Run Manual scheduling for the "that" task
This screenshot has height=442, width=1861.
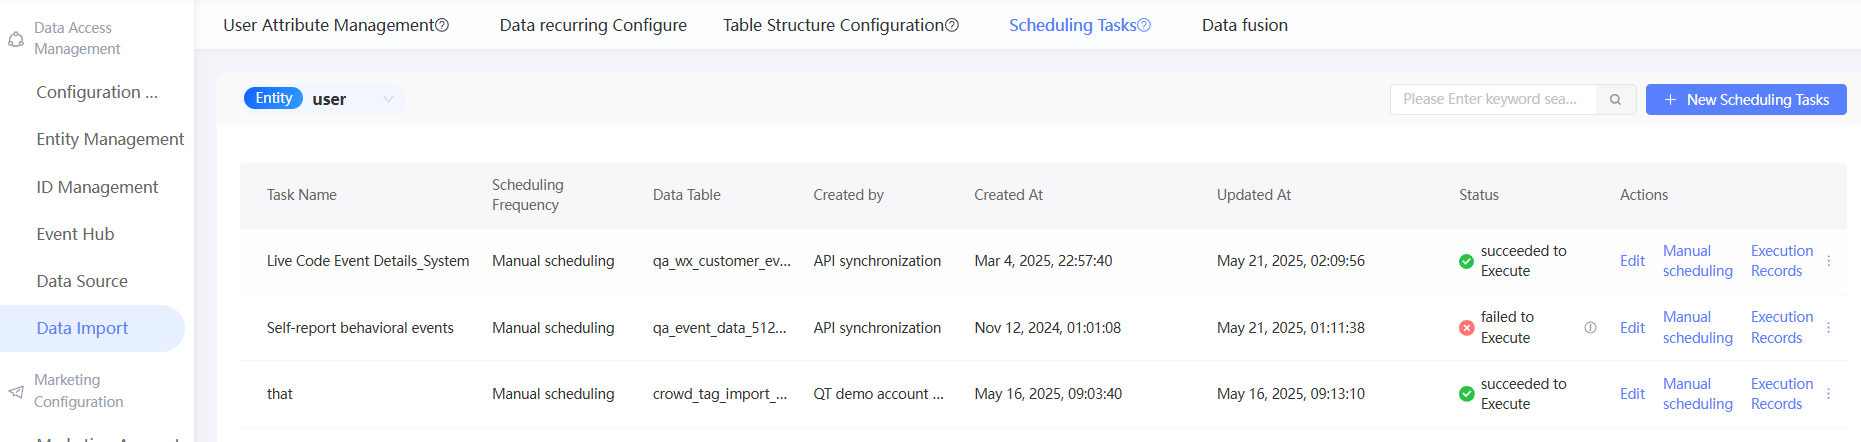click(1697, 394)
